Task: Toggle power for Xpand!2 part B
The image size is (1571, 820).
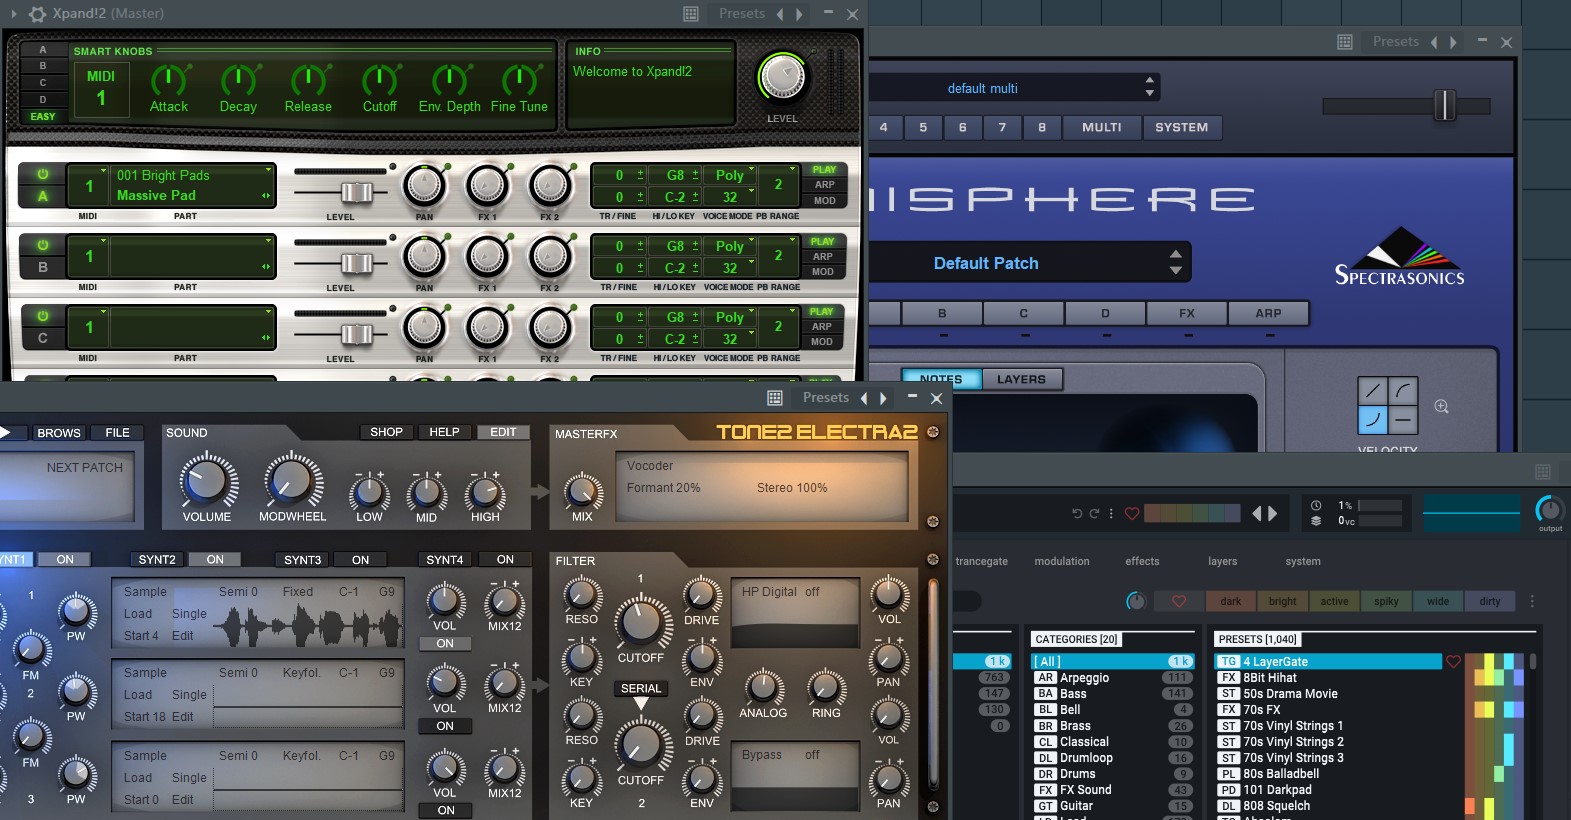Action: (43, 245)
